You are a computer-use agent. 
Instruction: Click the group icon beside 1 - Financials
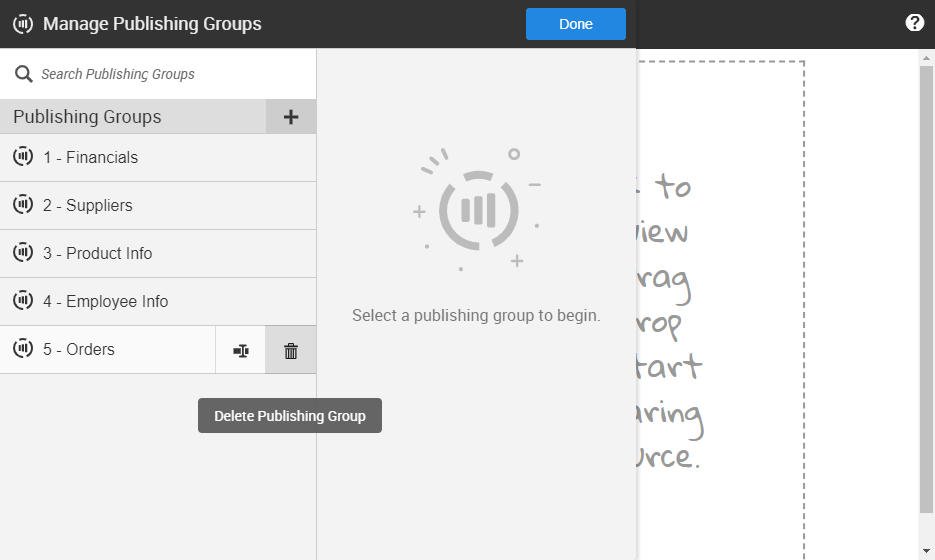[x=23, y=157]
